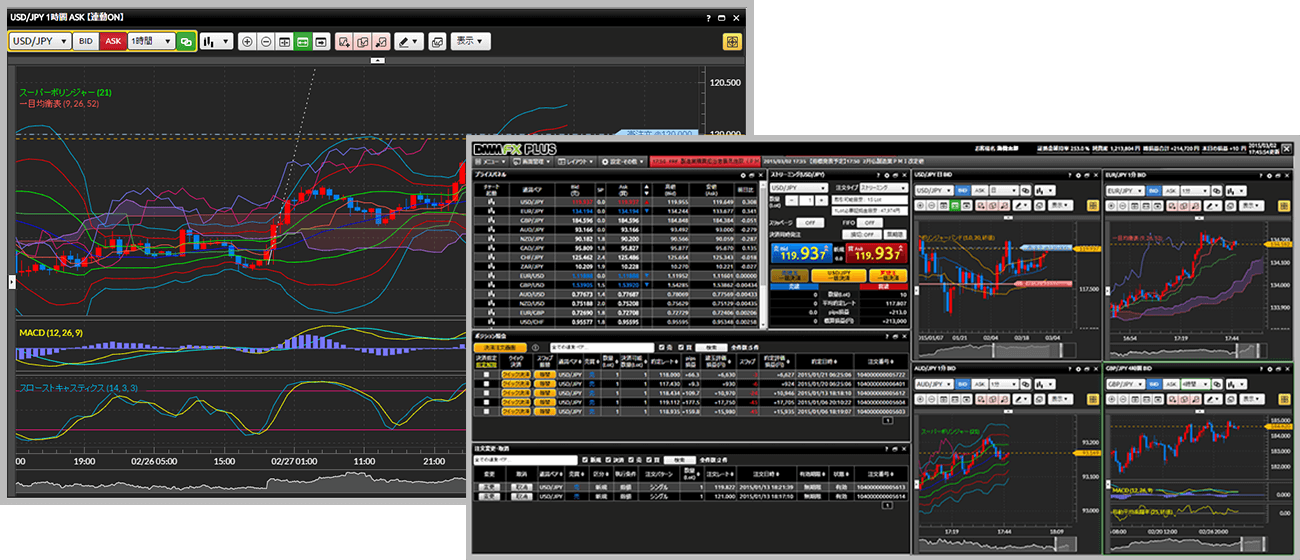
Task: Click the USD/JPY 一括決済 button
Action: (x=838, y=277)
